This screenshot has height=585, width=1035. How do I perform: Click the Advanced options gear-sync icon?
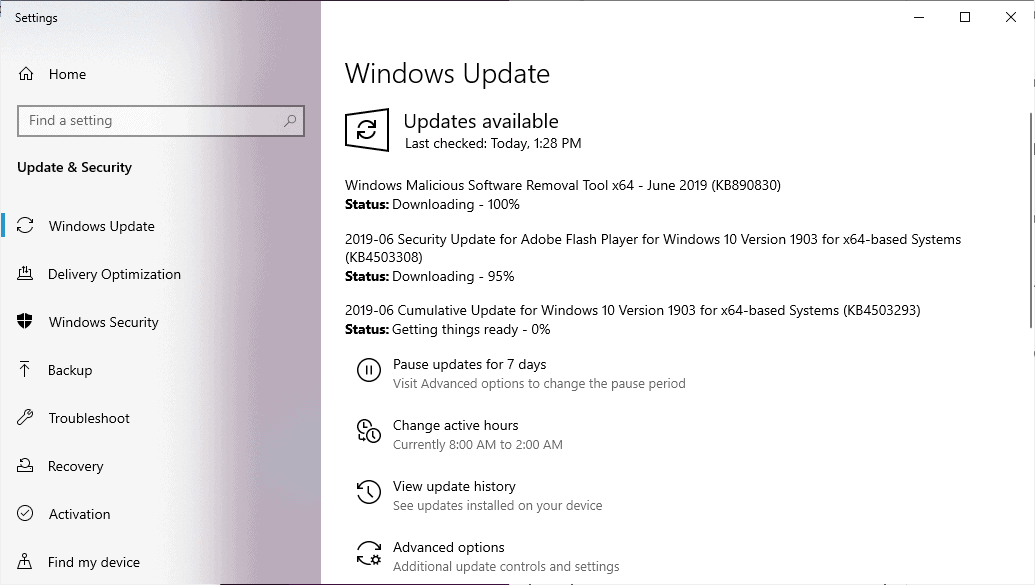[x=369, y=553]
